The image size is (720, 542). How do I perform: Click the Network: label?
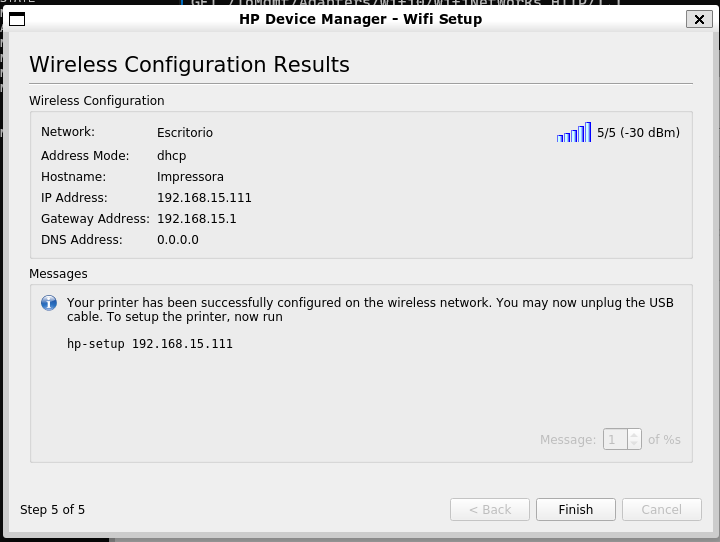[68, 132]
